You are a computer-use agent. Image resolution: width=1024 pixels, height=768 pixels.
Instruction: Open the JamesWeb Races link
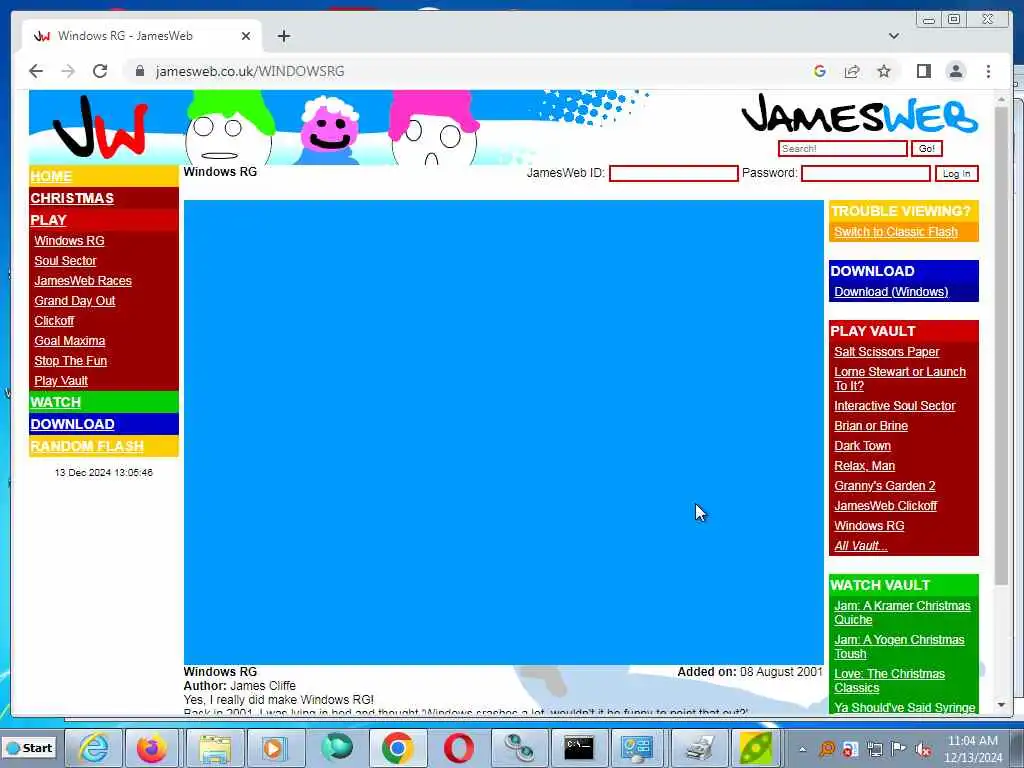click(83, 281)
